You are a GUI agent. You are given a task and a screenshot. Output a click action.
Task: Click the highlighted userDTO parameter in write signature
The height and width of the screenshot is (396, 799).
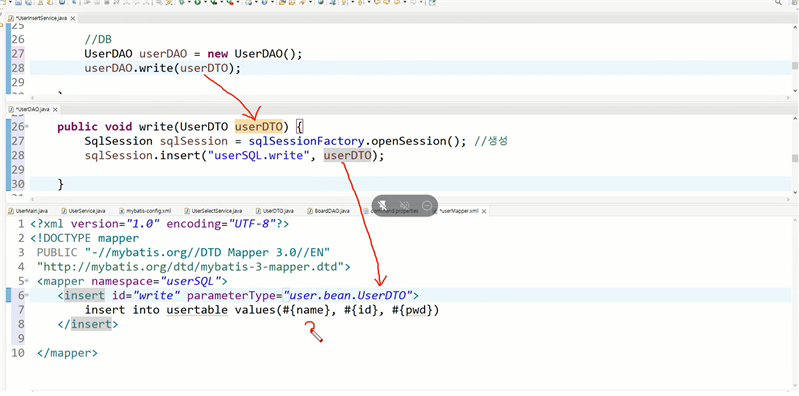(x=258, y=127)
